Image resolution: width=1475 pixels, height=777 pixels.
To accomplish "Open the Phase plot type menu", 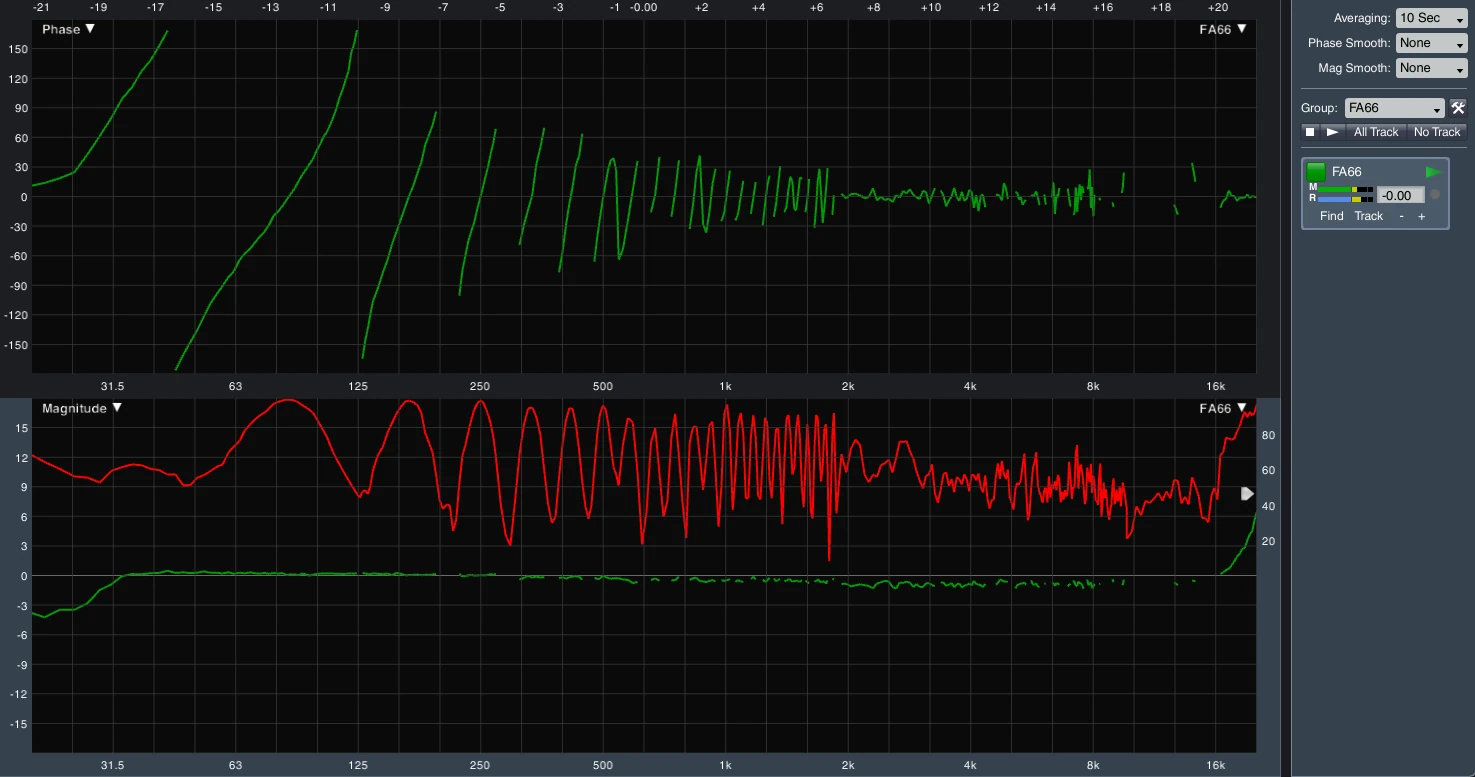I will [x=68, y=29].
